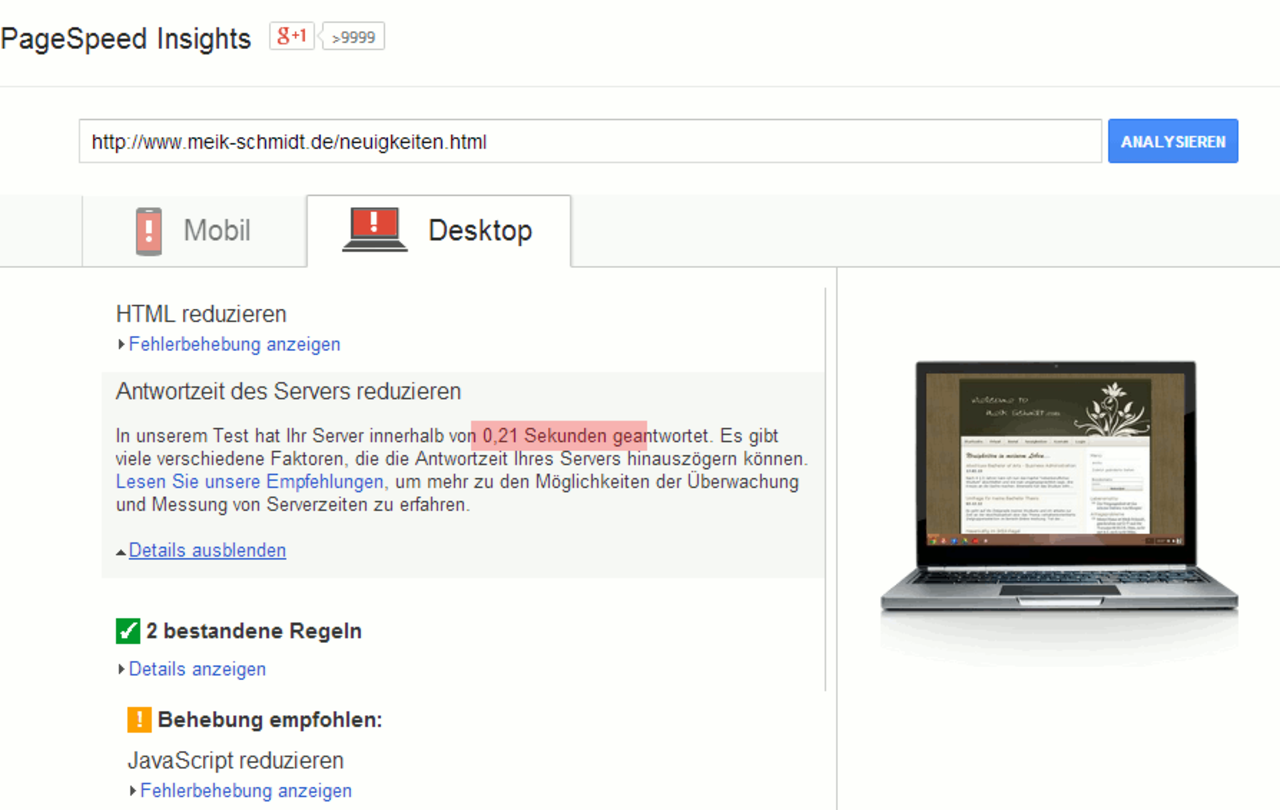Image resolution: width=1280 pixels, height=810 pixels.
Task: Click the HTML reduzieren heading
Action: (201, 314)
